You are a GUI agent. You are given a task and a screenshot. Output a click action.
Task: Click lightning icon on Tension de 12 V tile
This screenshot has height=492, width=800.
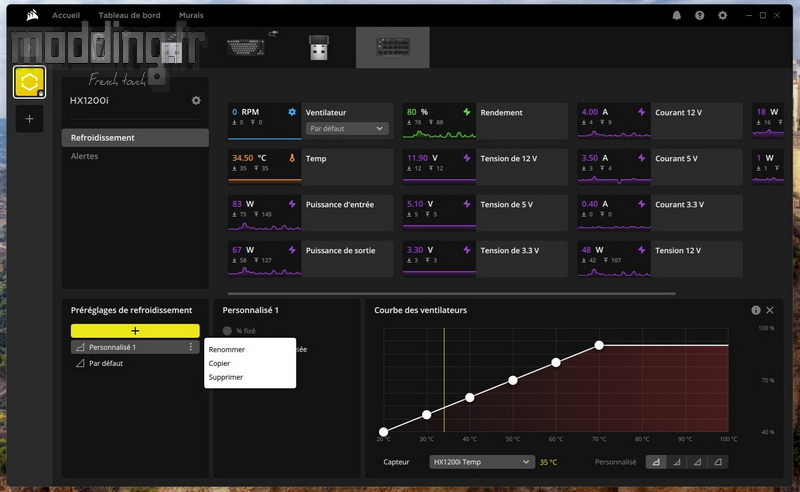coord(466,158)
